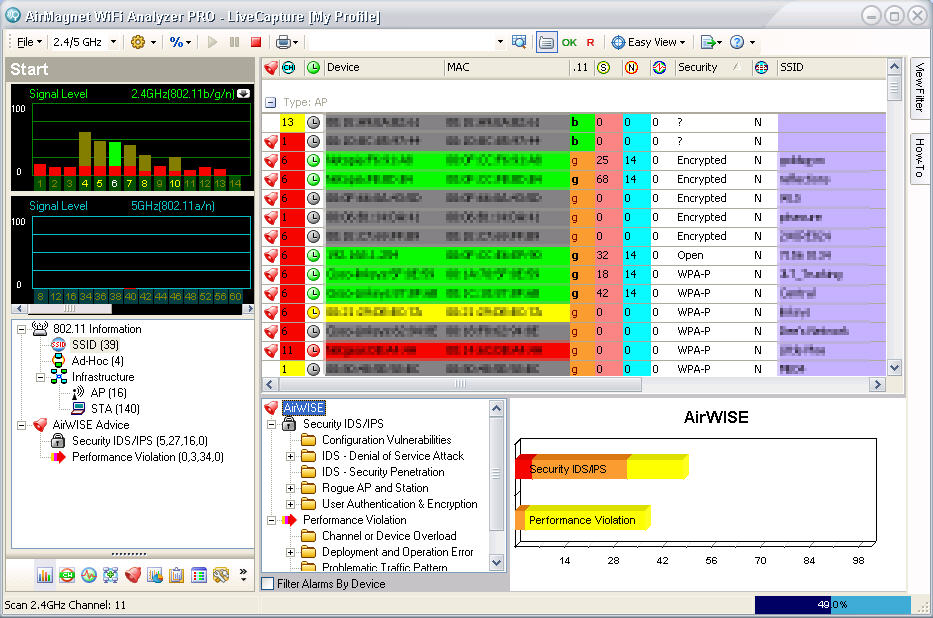Click the capture progress bar in status bar
The height and width of the screenshot is (618, 933).
832,605
